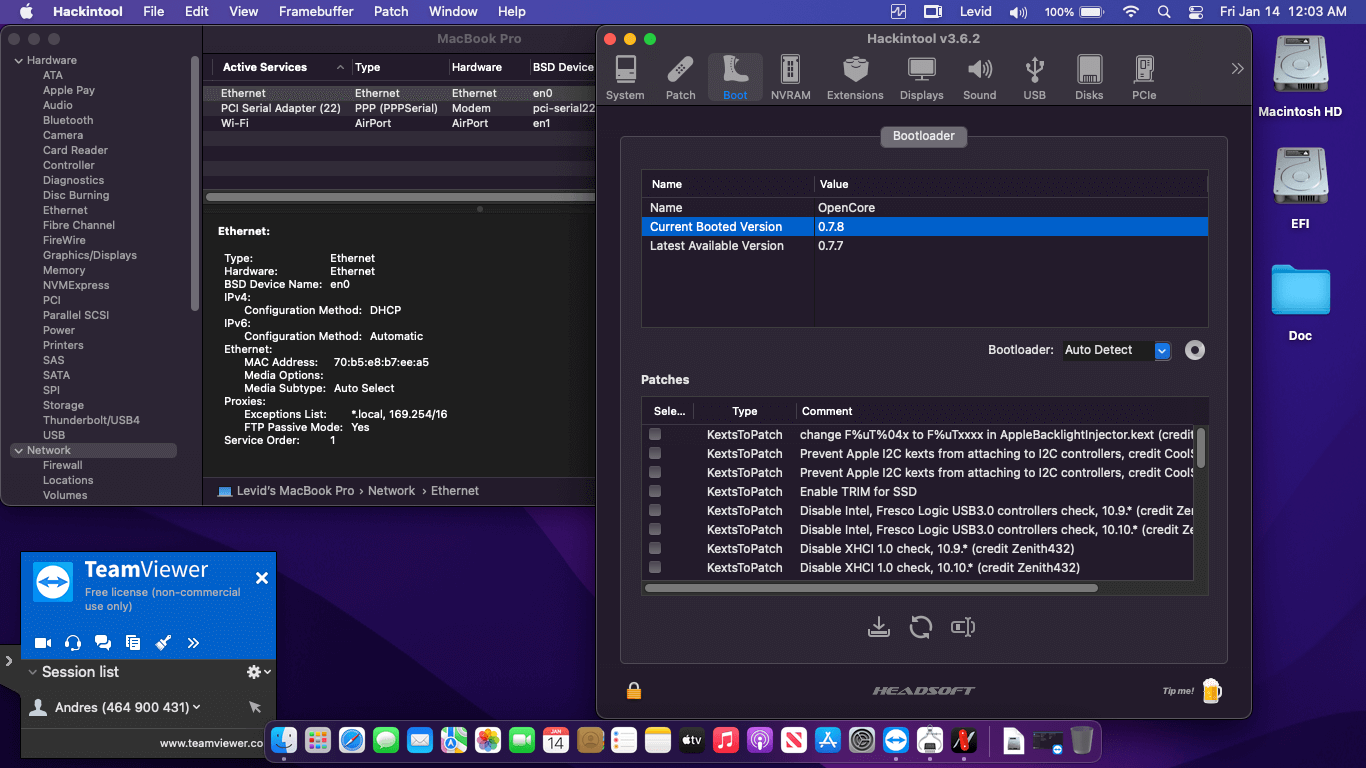Screen dimensions: 1366x768
Task: Toggle checkbox for Disable XHCI 1.0 check 10.9
Action: click(655, 548)
